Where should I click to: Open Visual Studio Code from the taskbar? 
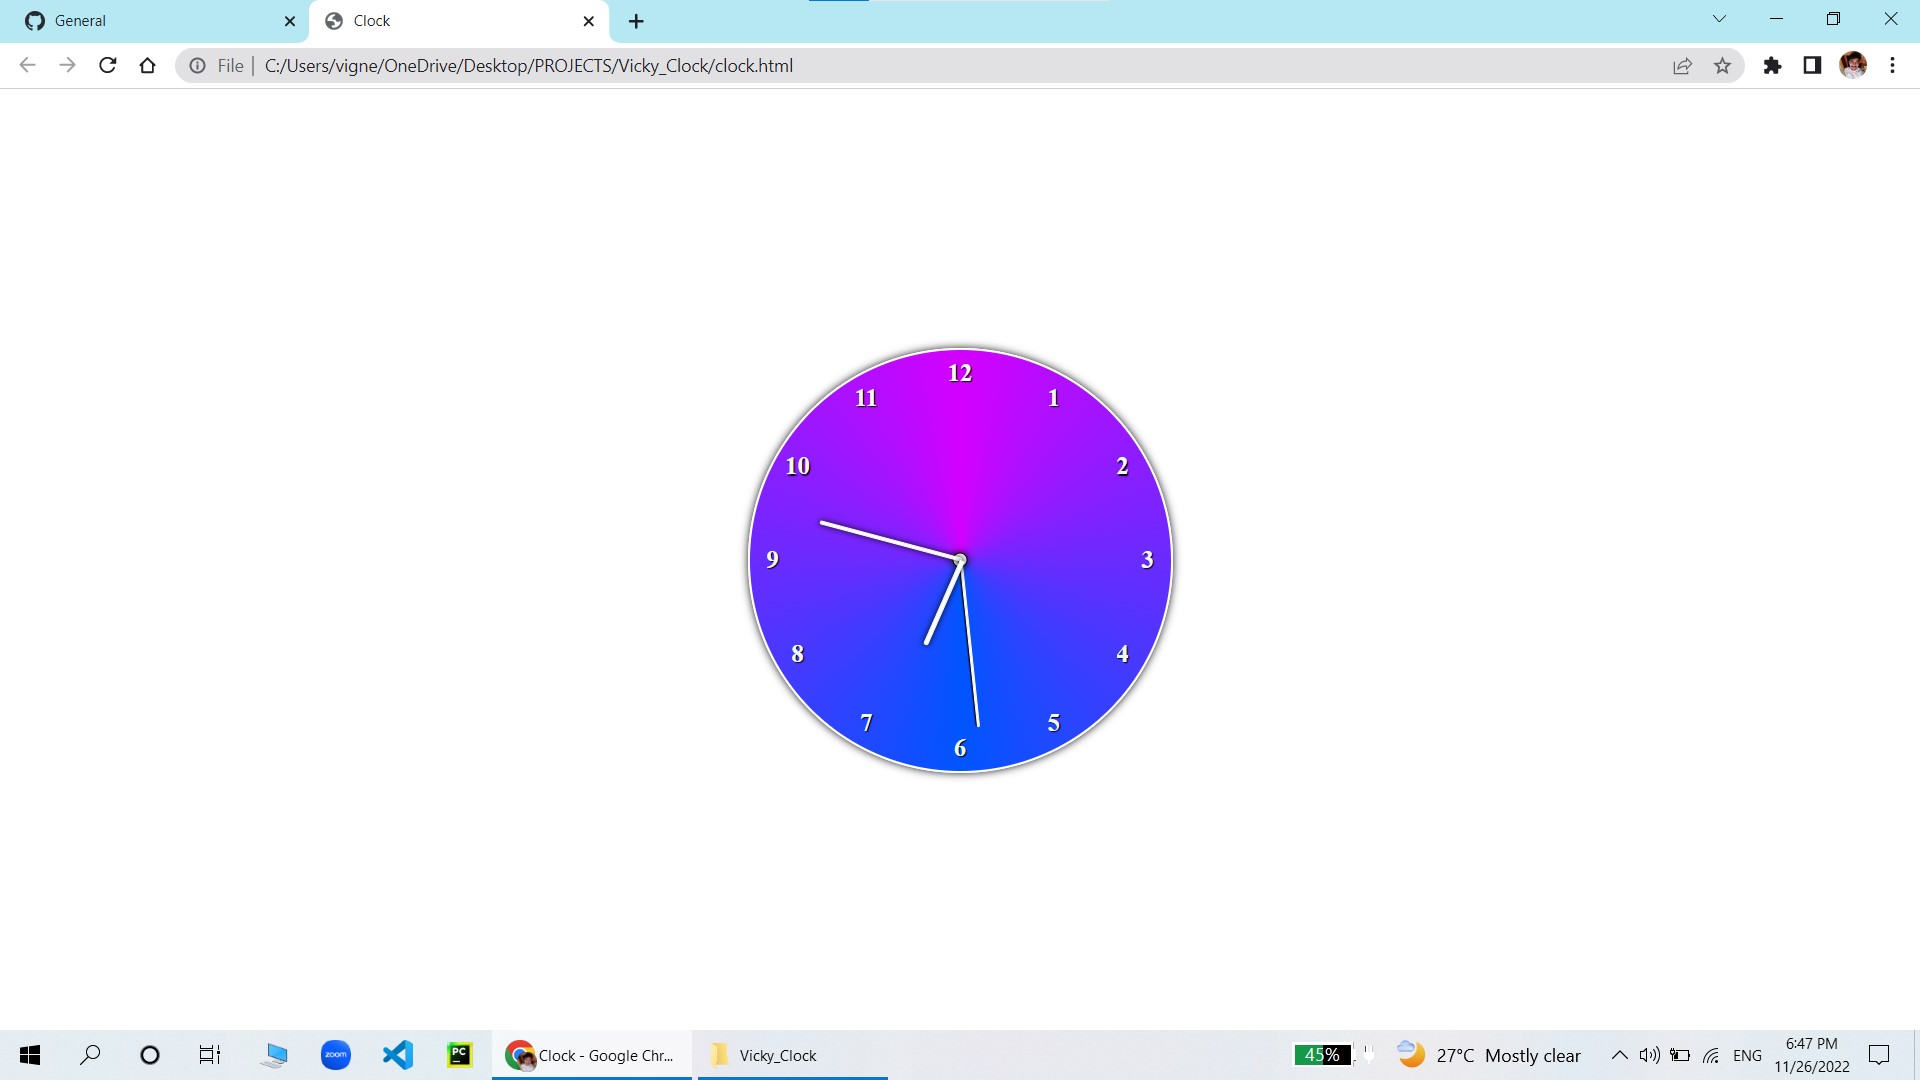pos(397,1054)
